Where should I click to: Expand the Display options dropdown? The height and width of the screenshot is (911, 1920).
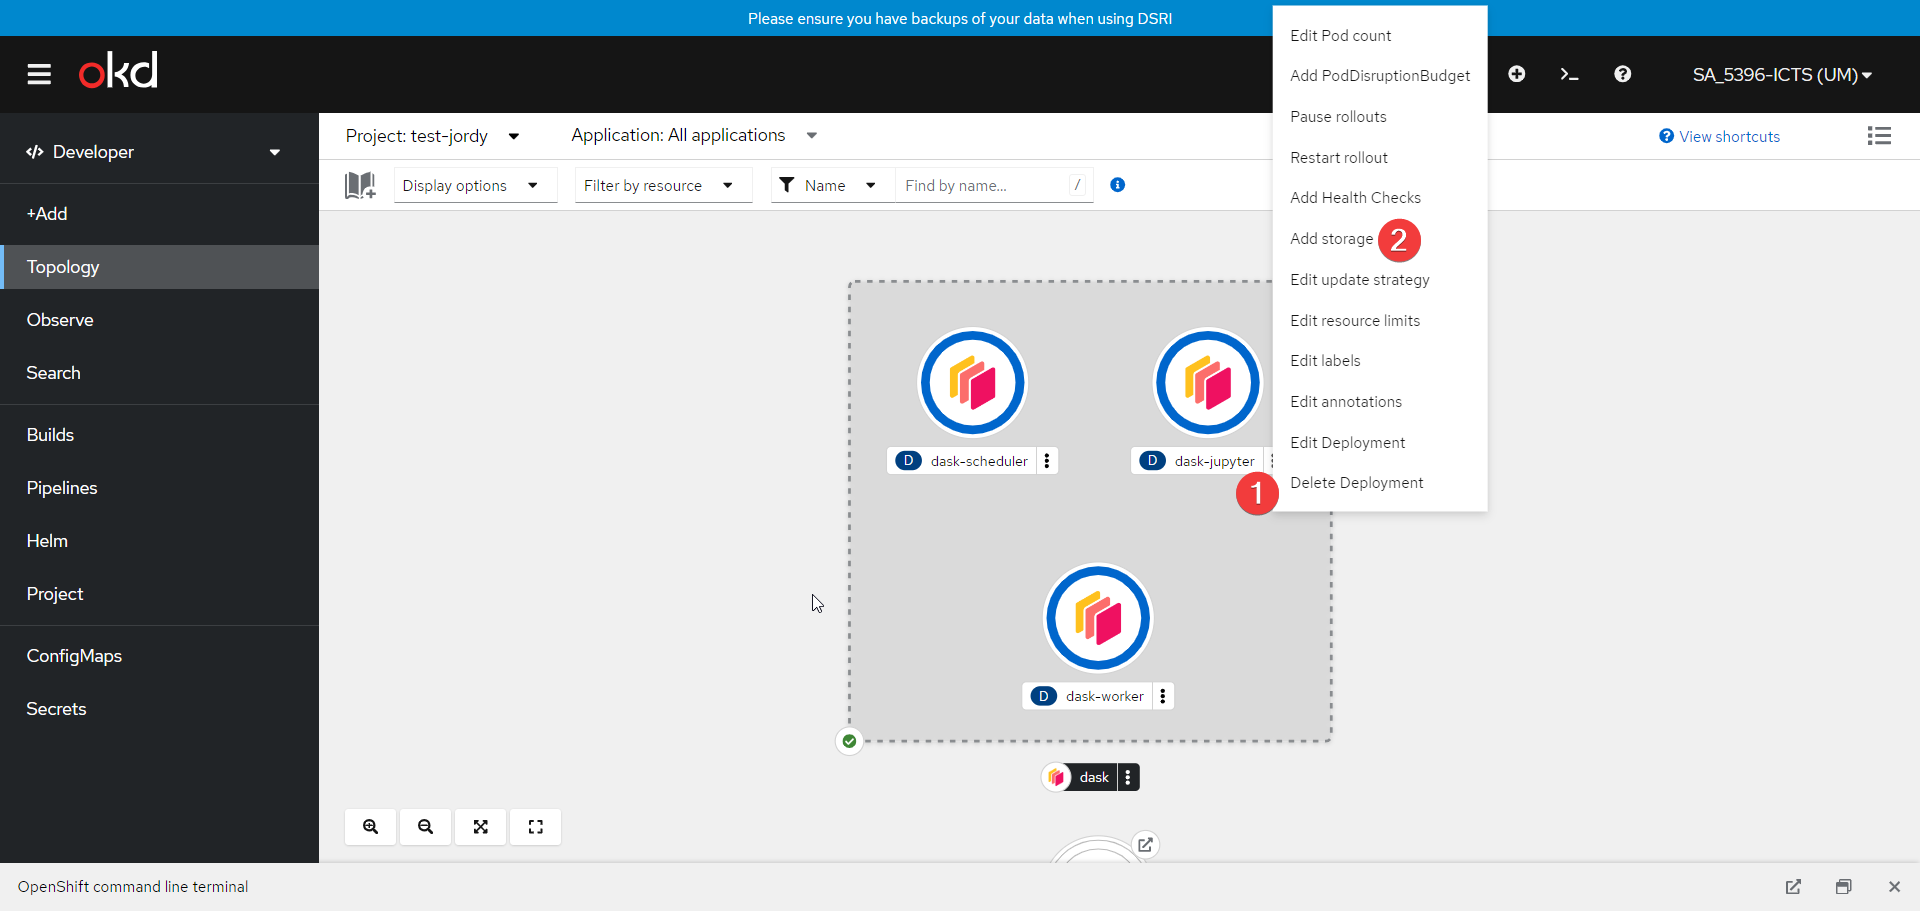point(475,186)
